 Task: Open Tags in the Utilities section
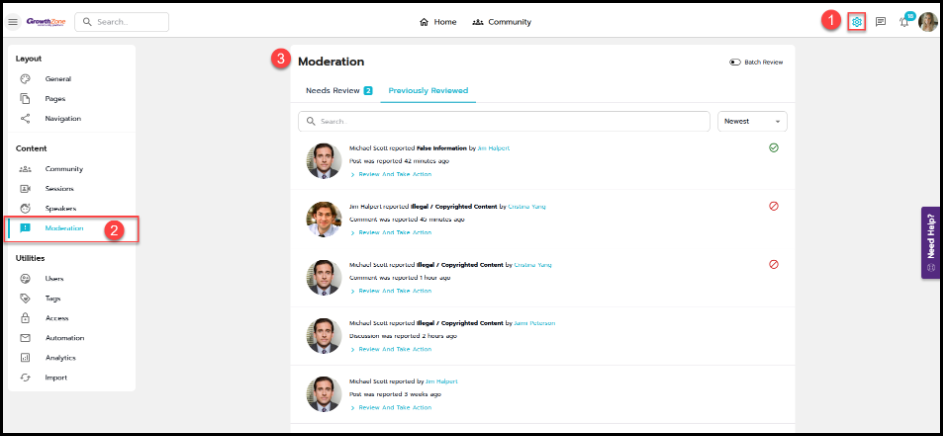pyautogui.click(x=53, y=298)
